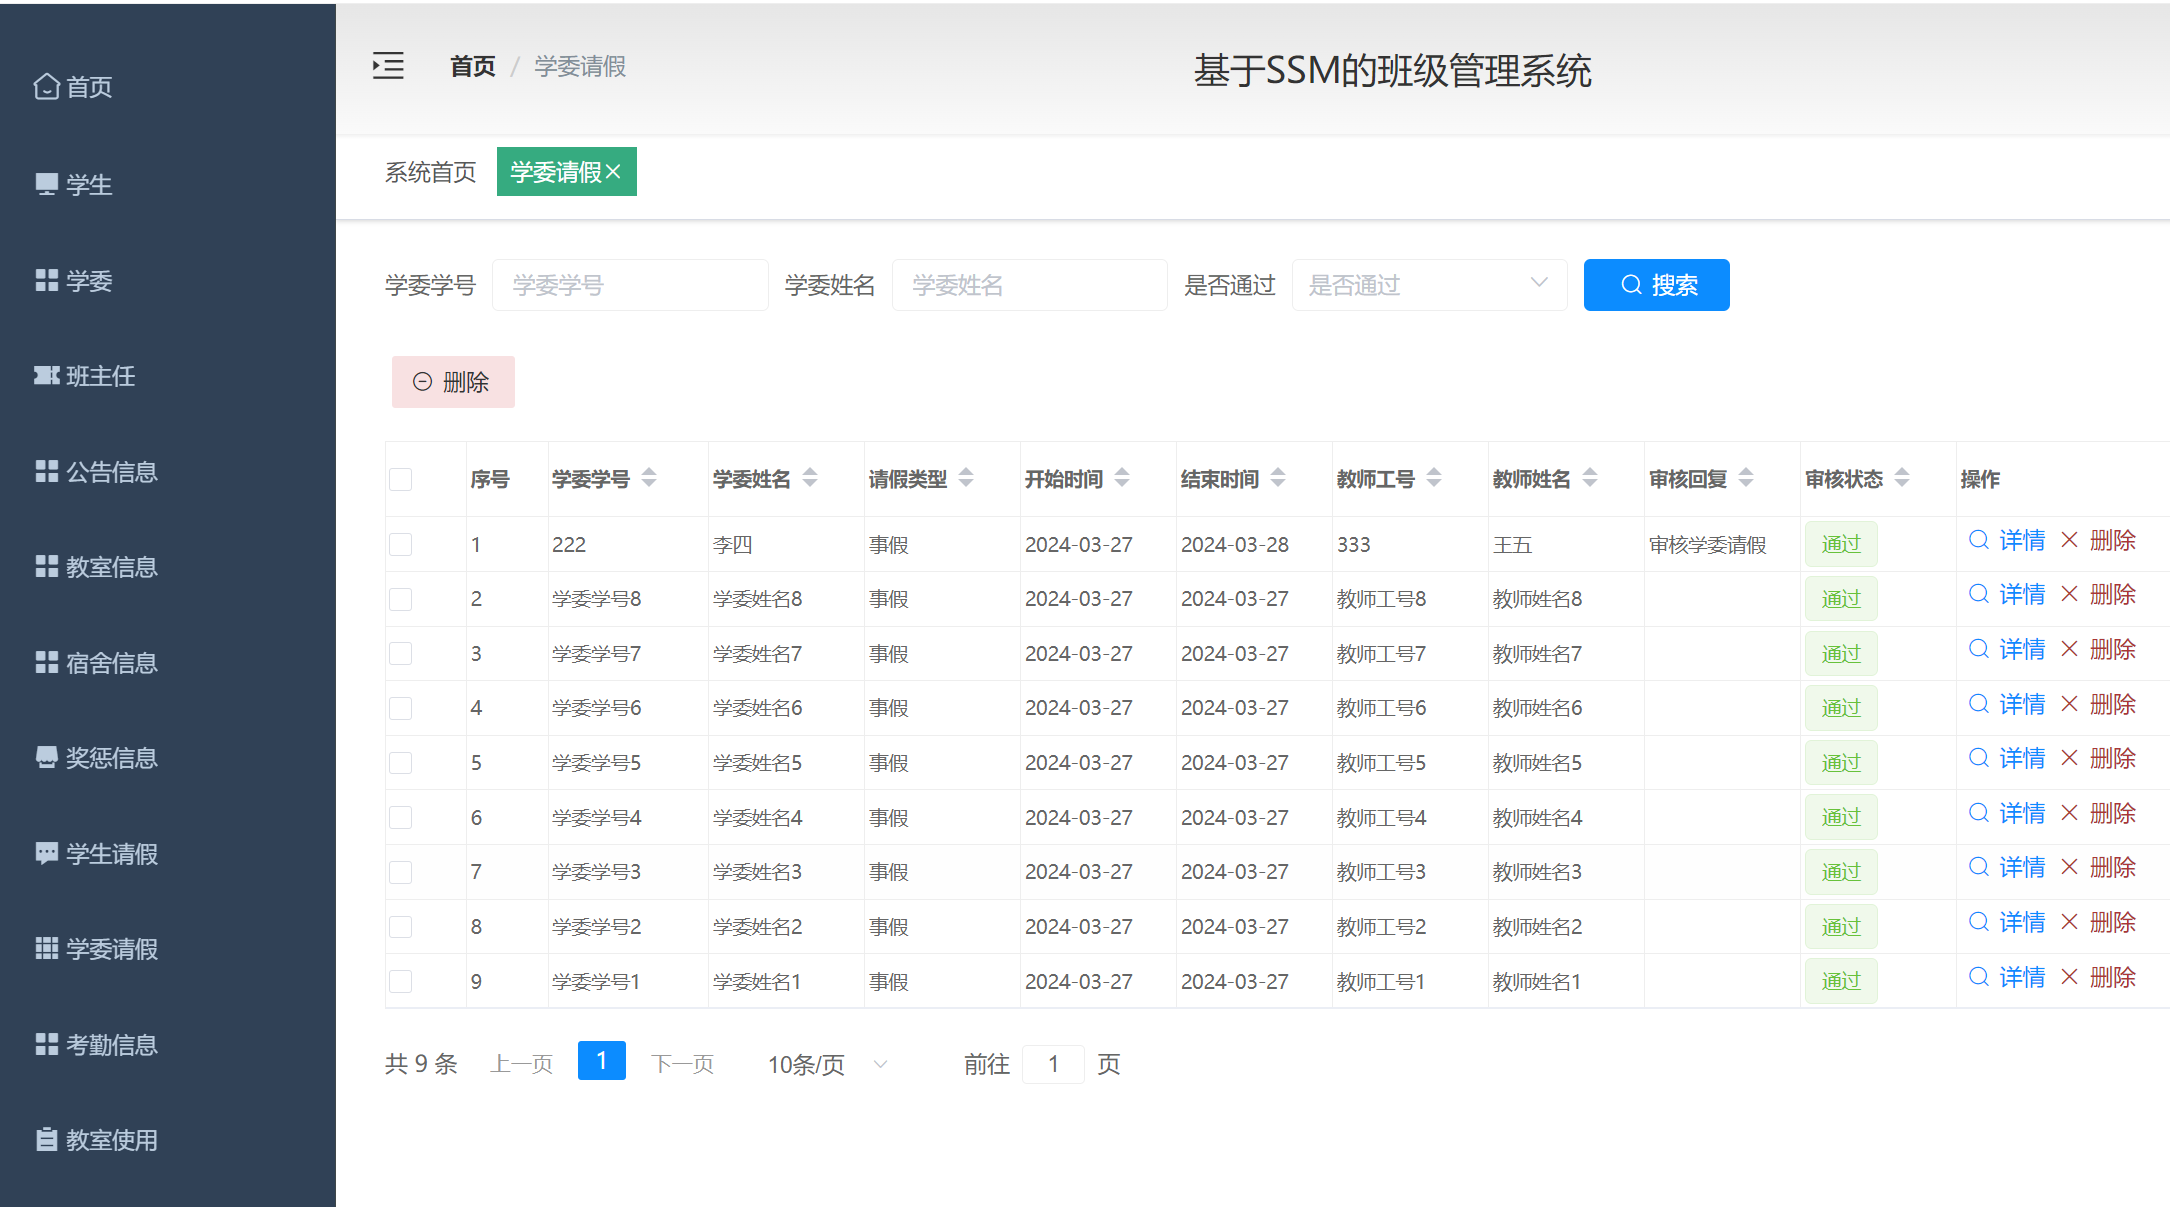Go to pagination page 1 button
Image resolution: width=2170 pixels, height=1207 pixels.
[x=602, y=1061]
